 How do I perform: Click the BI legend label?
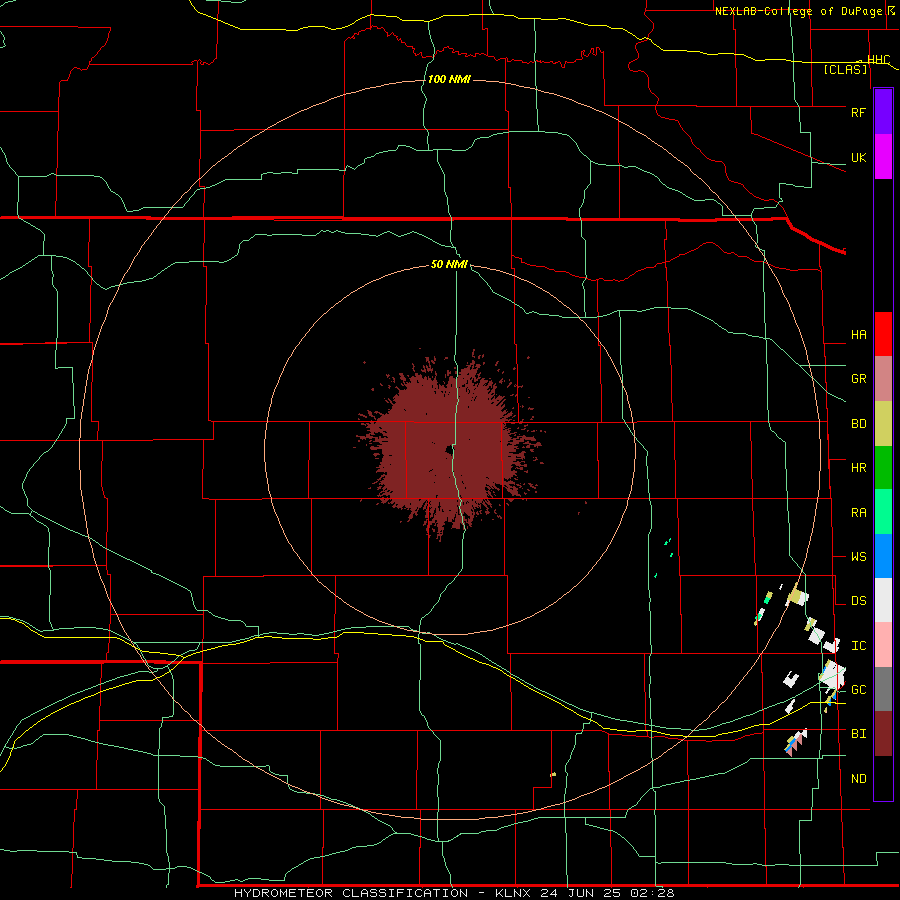pos(858,734)
